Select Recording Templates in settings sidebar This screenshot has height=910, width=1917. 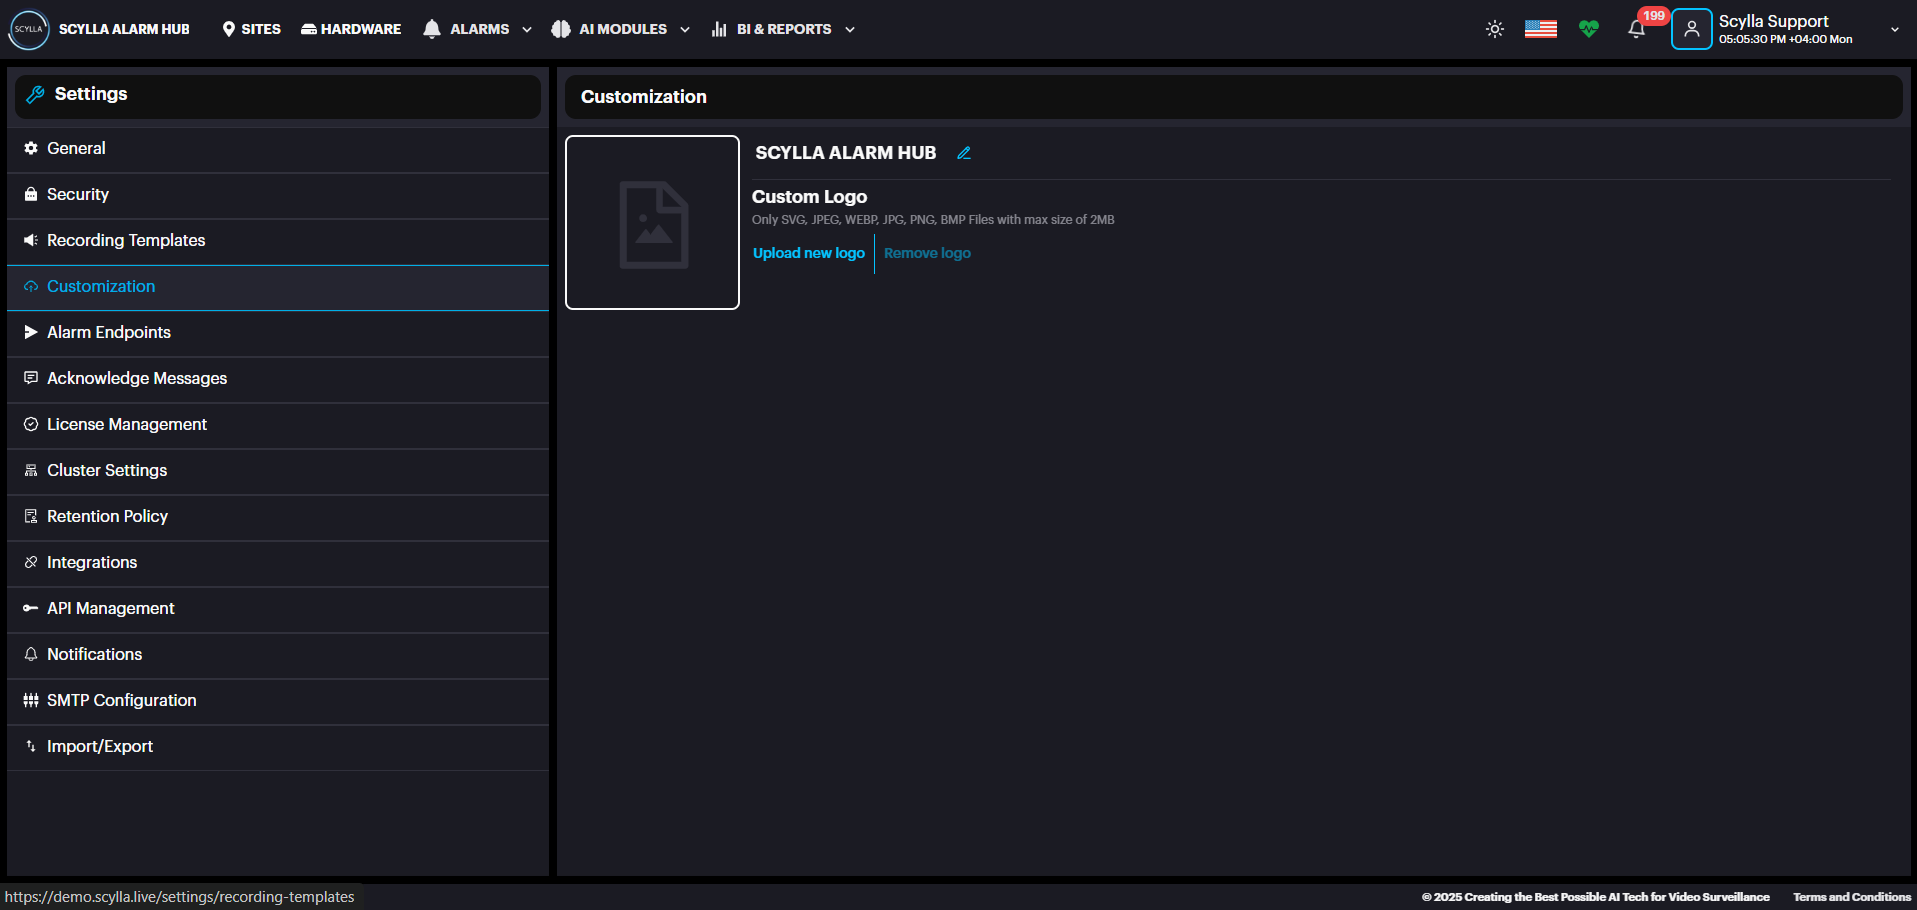coord(126,240)
